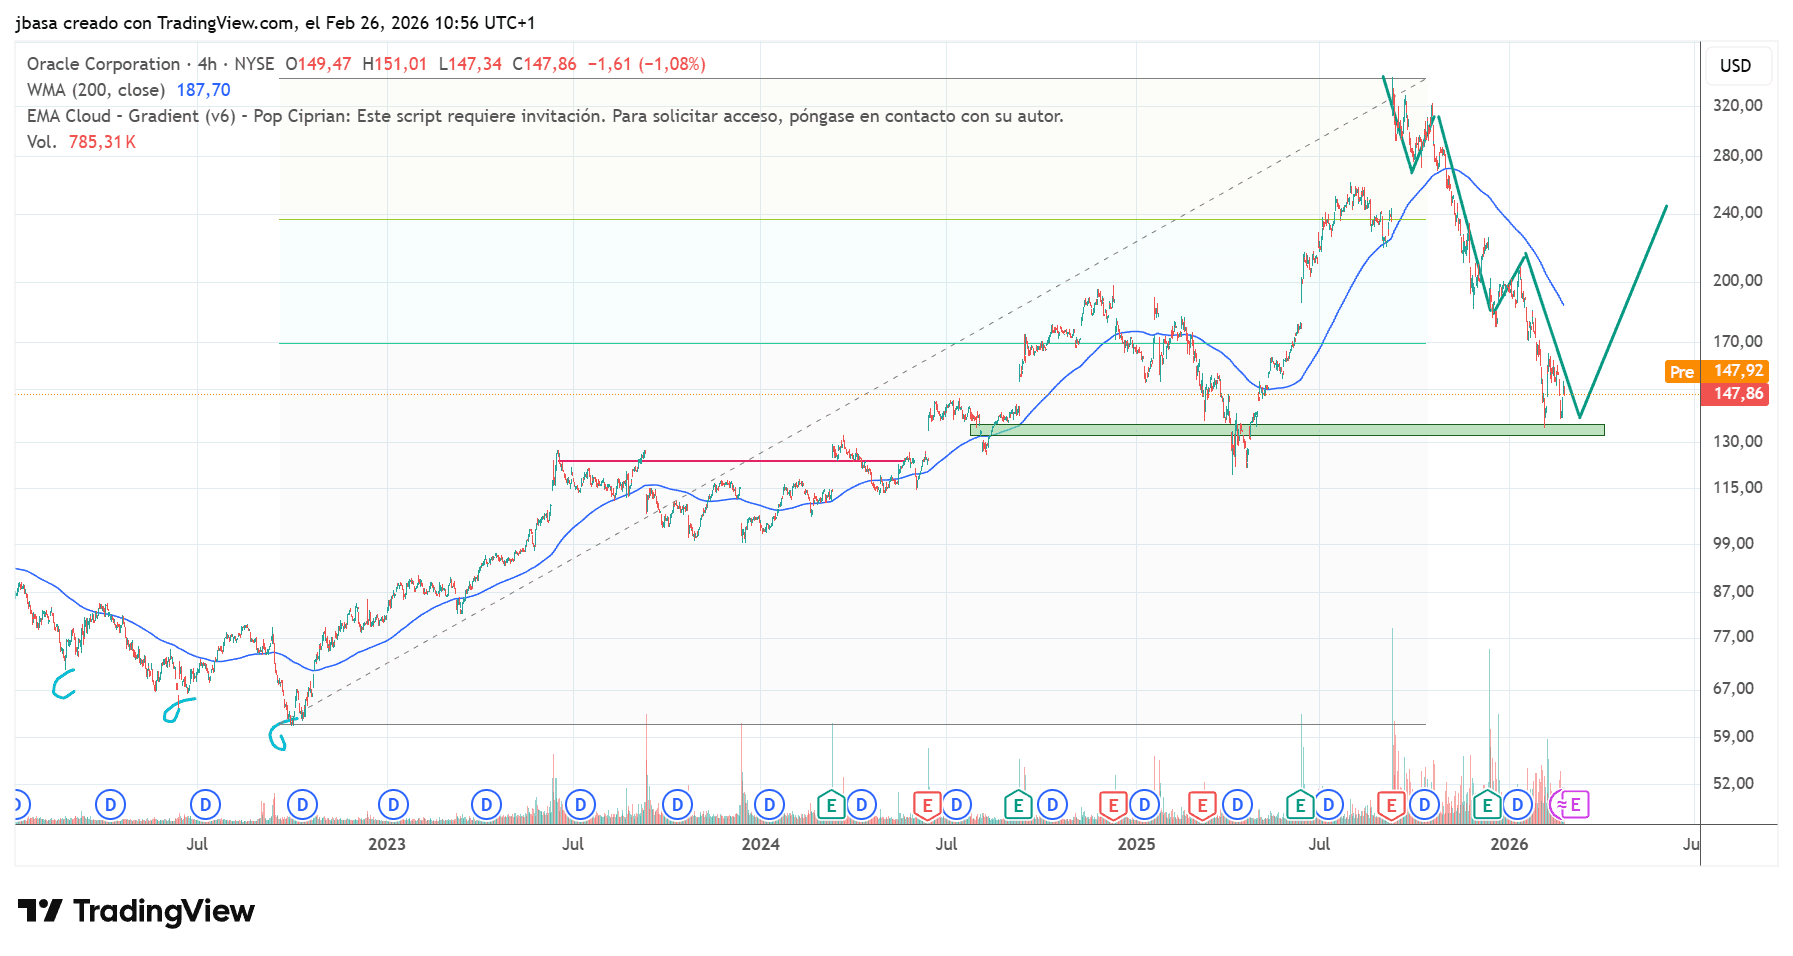Image resolution: width=1793 pixels, height=956 pixels.
Task: Click the orange Pre 147,92 price label
Action: (1717, 371)
